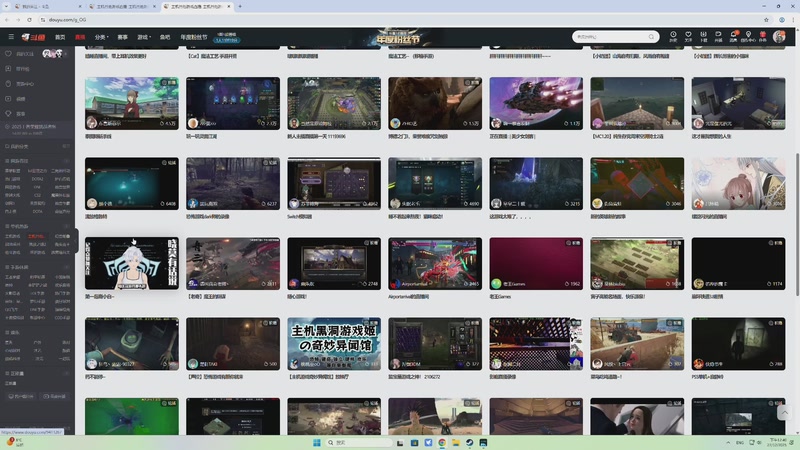
Task: Open the plain crimson 老王Games stream
Action: tap(536, 263)
